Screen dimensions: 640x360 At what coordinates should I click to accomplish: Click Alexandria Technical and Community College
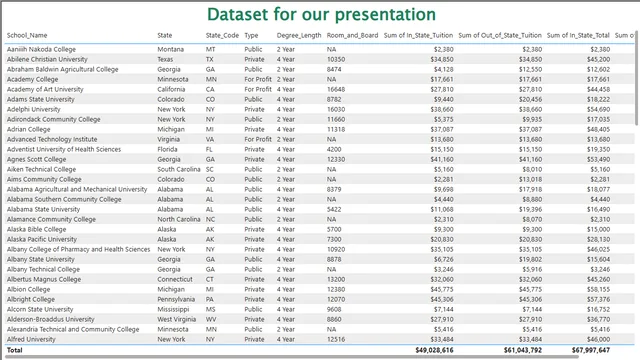pos(73,329)
